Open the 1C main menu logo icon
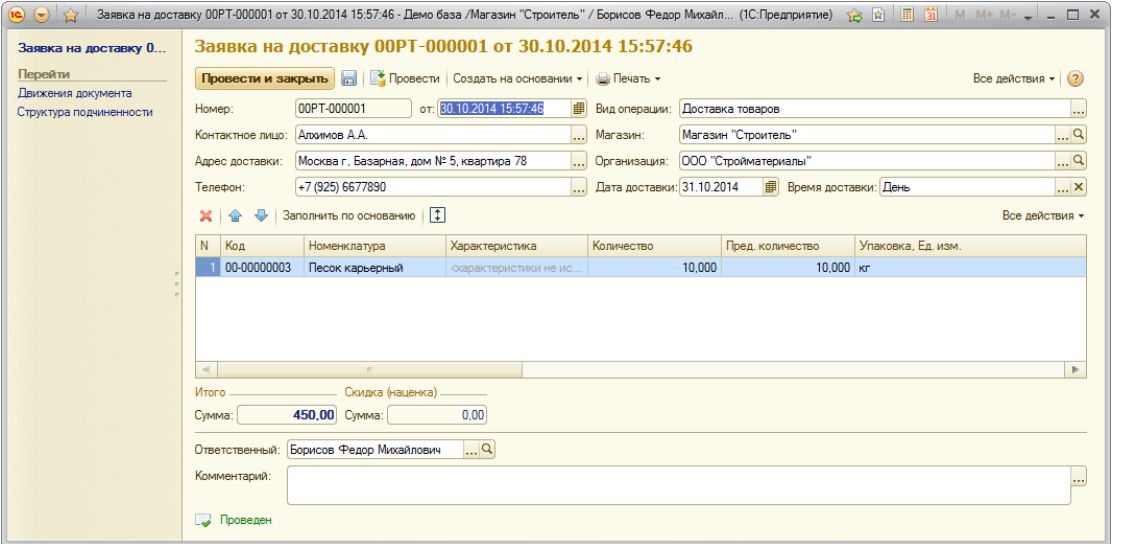The image size is (1123, 544). point(17,14)
